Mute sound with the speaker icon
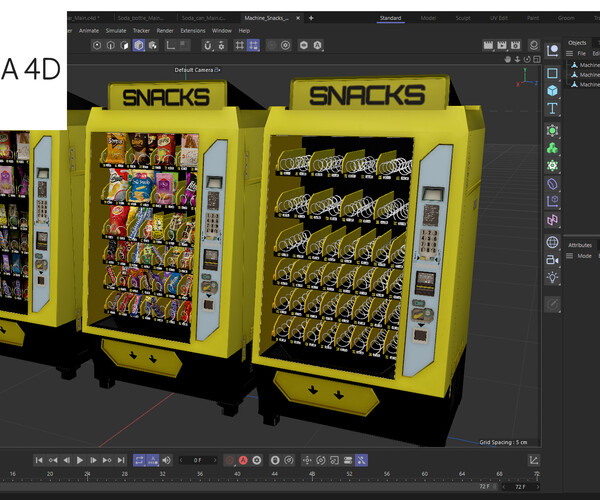This screenshot has height=500, width=600. pos(167,460)
